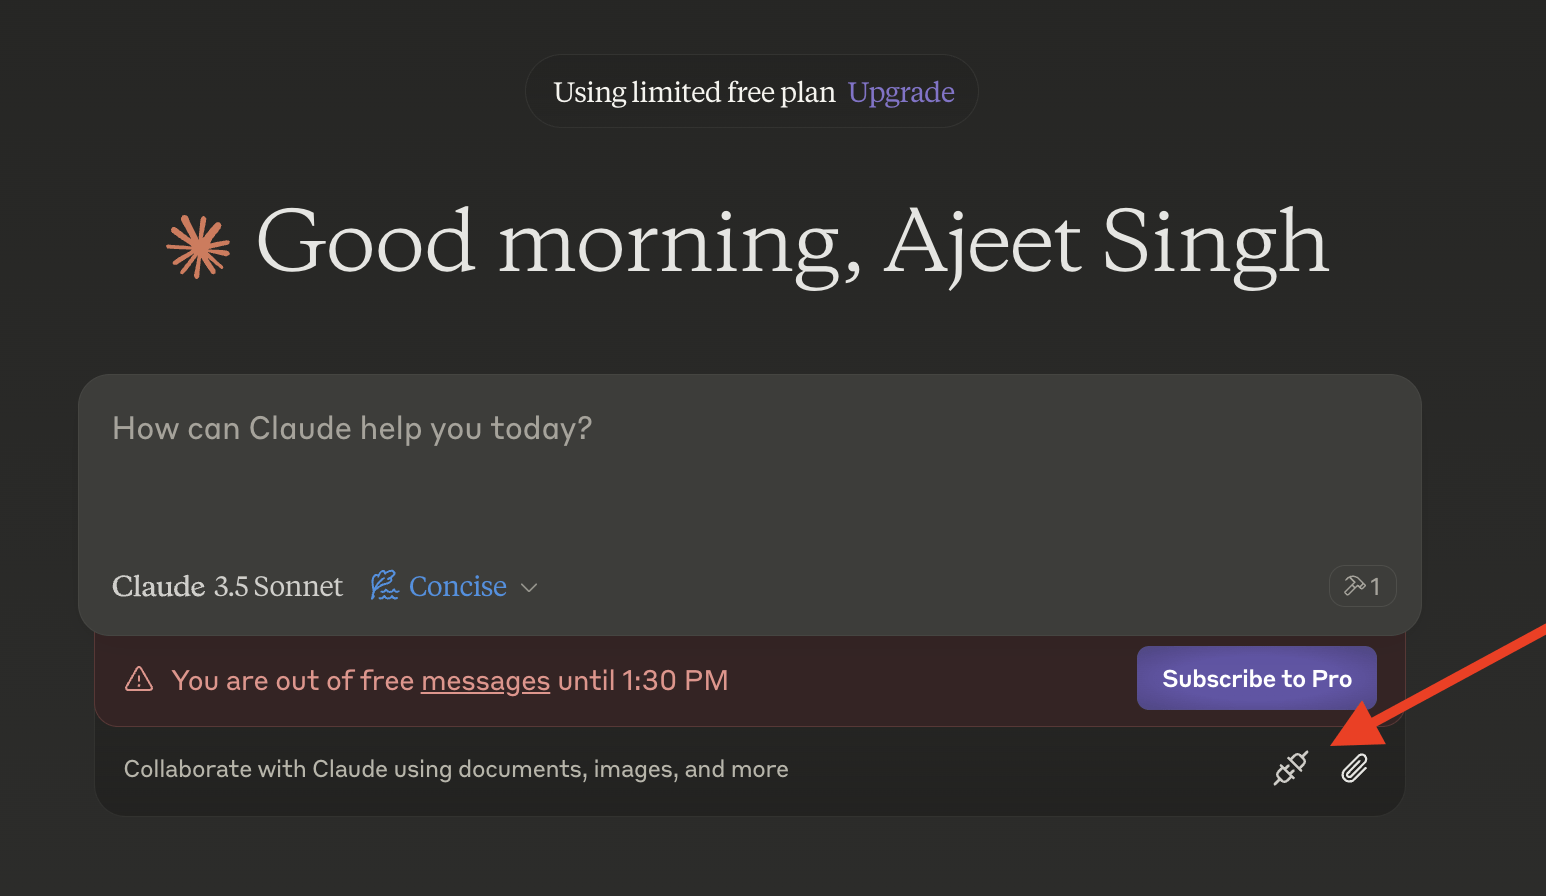Screen dimensions: 1546x896
Task: Open the plug connector integrations icon
Action: click(x=1290, y=768)
